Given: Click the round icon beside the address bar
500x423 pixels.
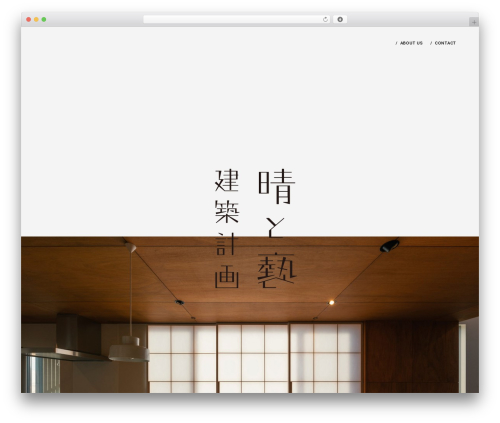Looking at the screenshot, I should pyautogui.click(x=340, y=20).
